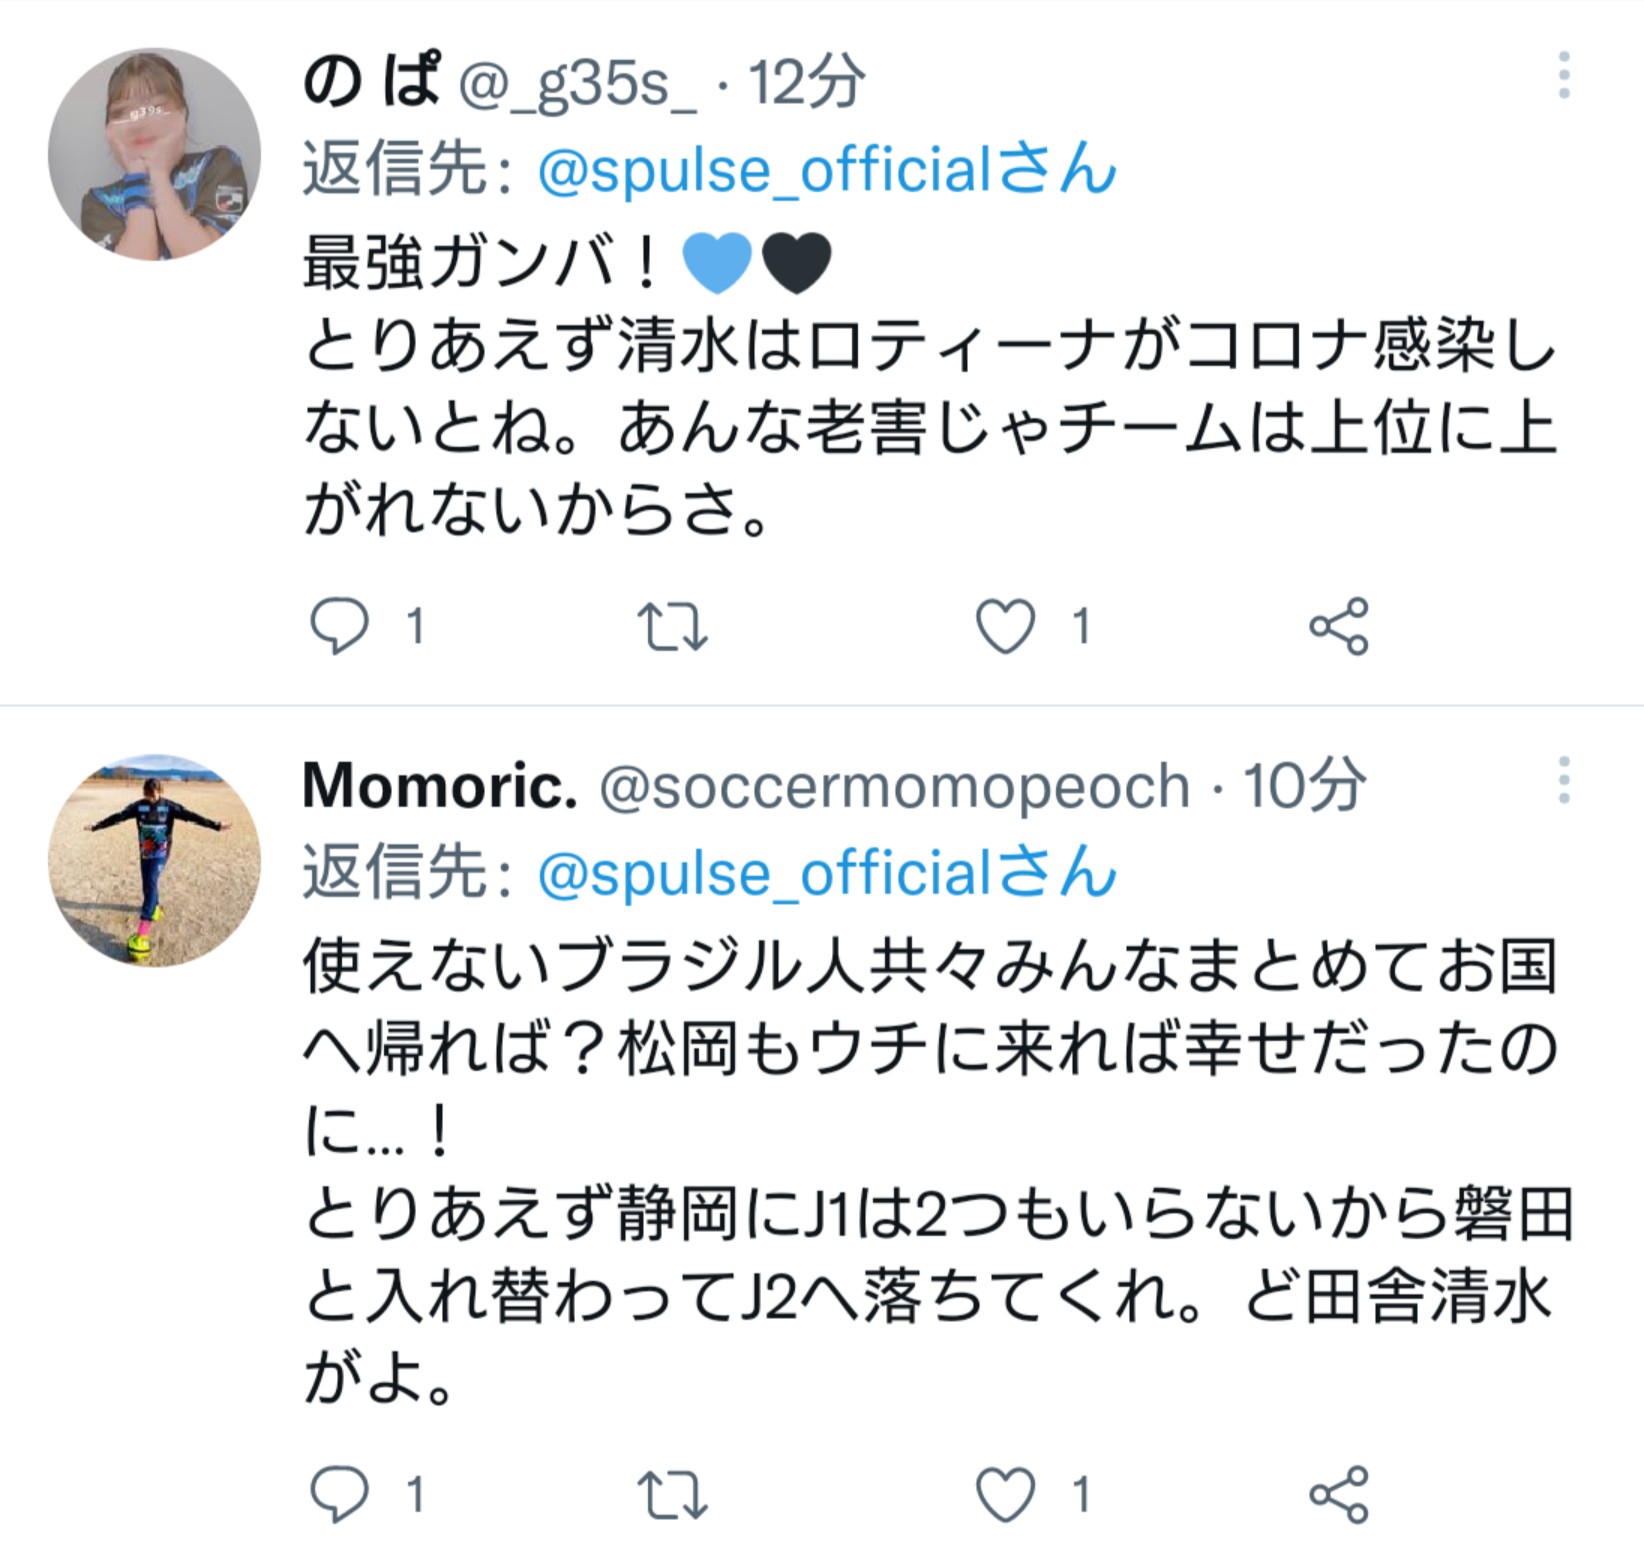Open @spulse_official link in Momoric.'s reply
Screen dimensions: 1644x1565
(826, 874)
